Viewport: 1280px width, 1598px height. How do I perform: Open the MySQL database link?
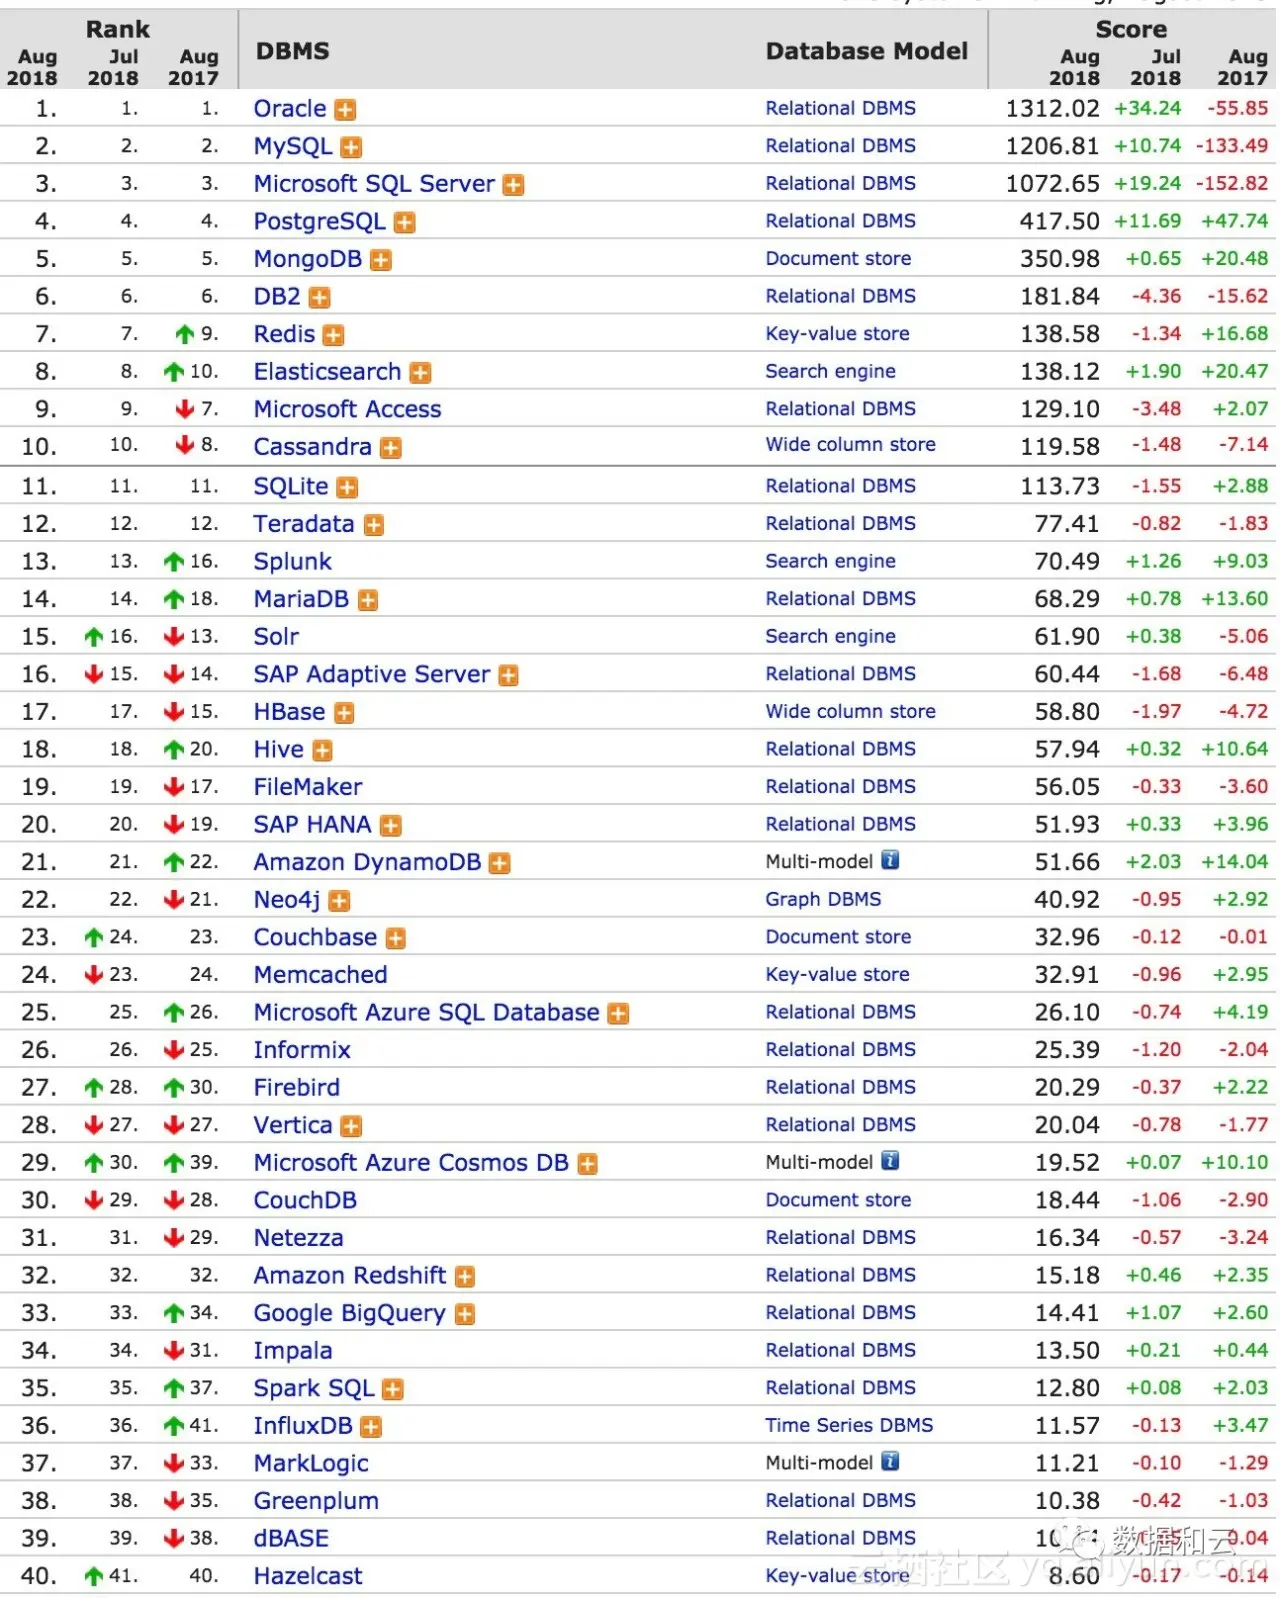293,147
